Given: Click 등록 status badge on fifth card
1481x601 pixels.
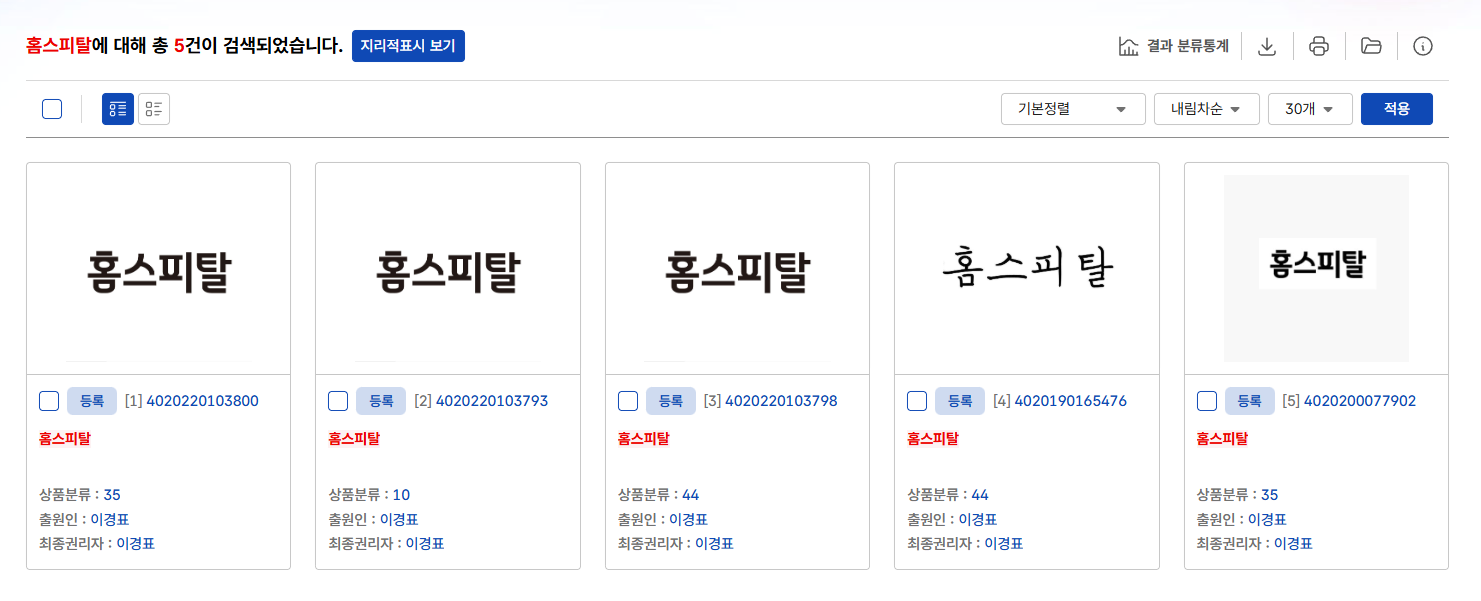Looking at the screenshot, I should click(1249, 401).
